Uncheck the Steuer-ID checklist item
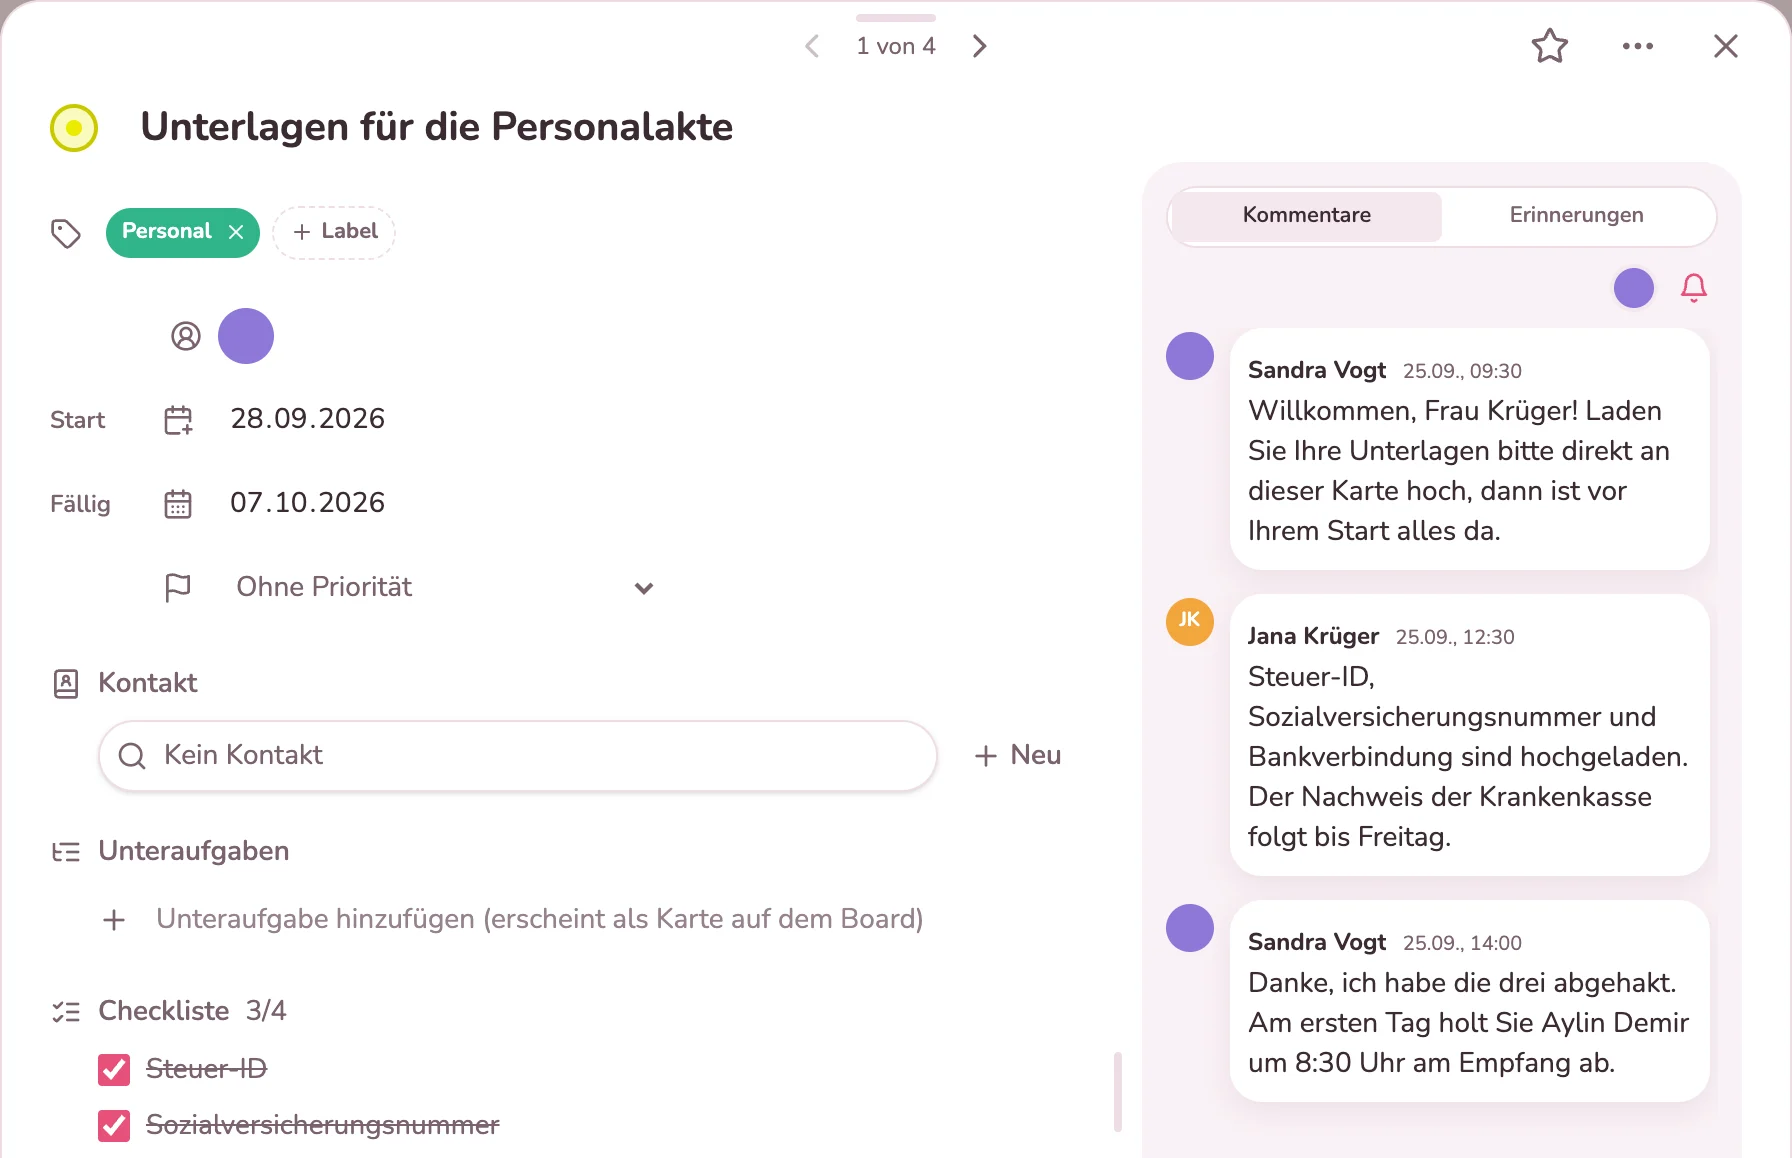The image size is (1792, 1158). tap(114, 1070)
